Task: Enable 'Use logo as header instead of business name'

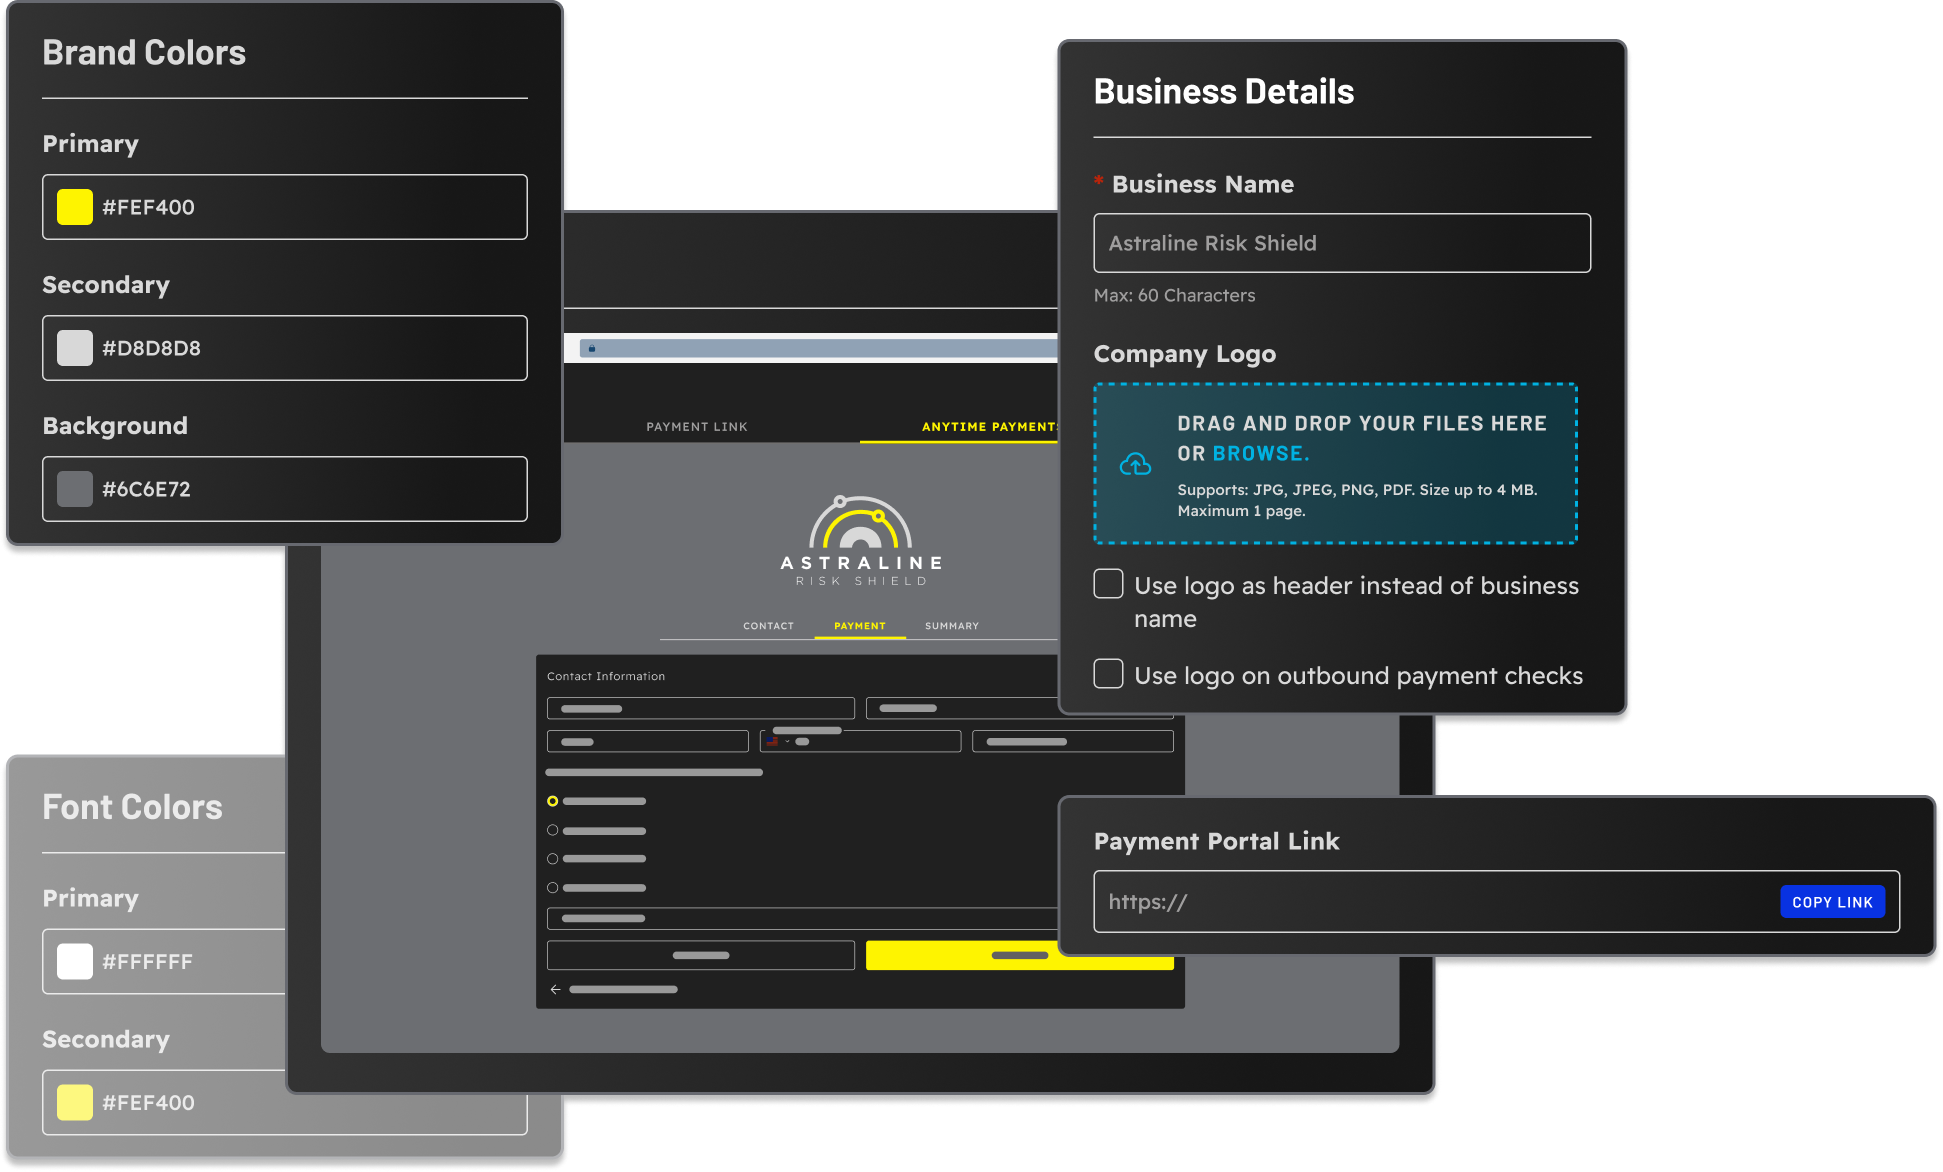Action: [1108, 584]
